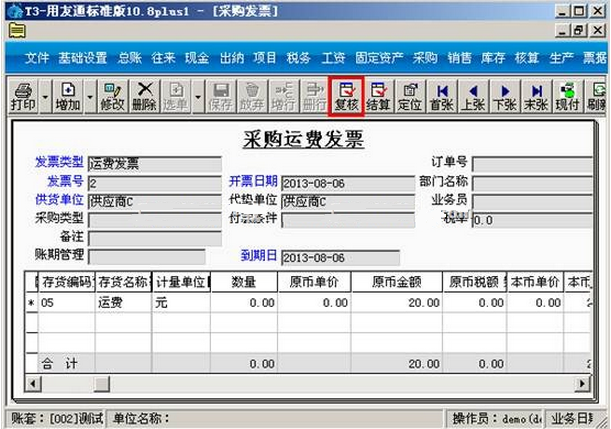Expand the dropdown arrow beside 增加
This screenshot has width=611, height=429.
(90, 96)
